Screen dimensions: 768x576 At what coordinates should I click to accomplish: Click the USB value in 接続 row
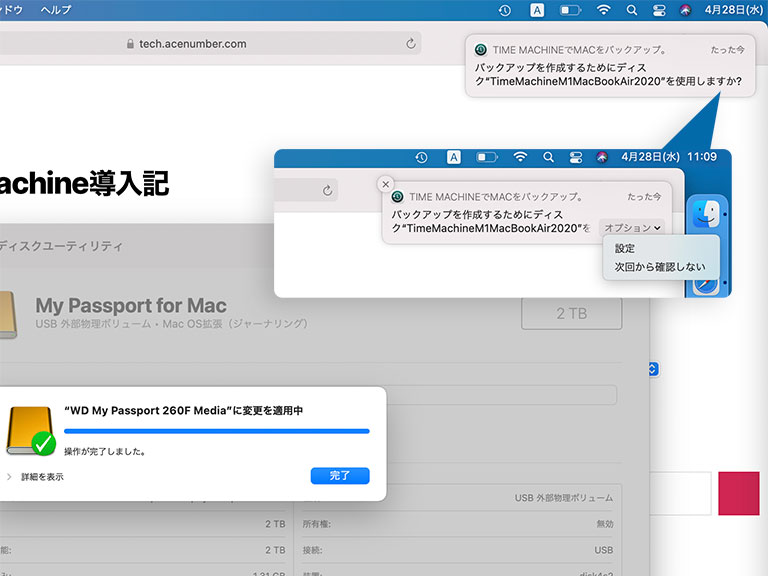pyautogui.click(x=603, y=550)
